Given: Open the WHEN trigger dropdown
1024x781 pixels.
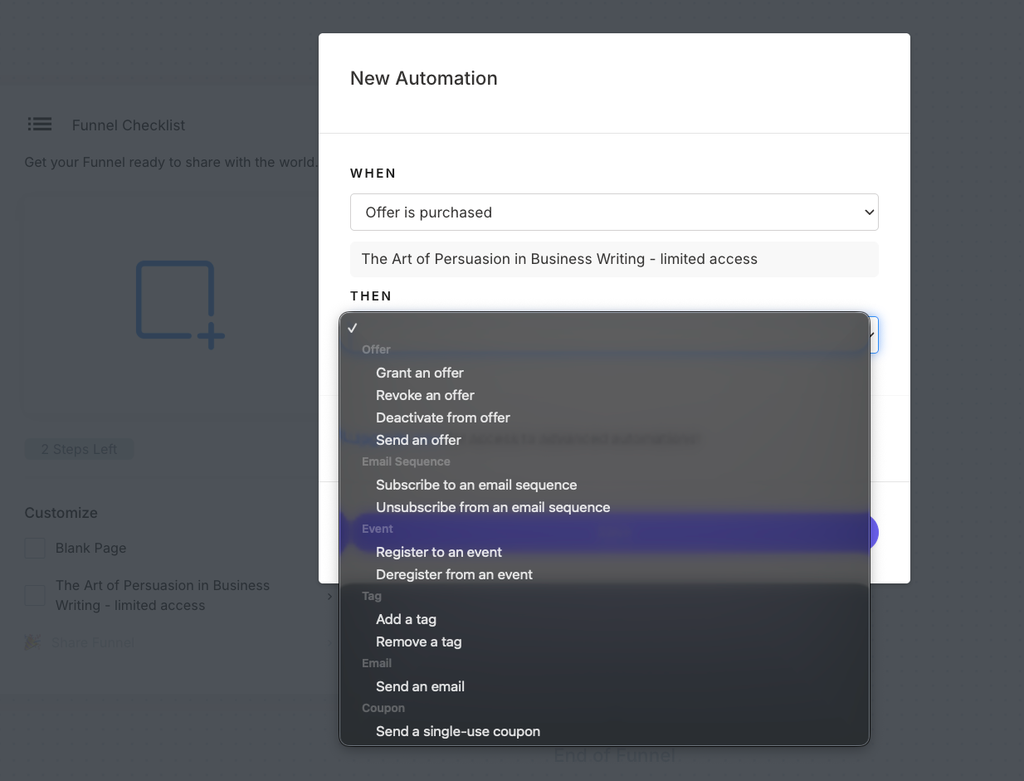Looking at the screenshot, I should pos(614,212).
